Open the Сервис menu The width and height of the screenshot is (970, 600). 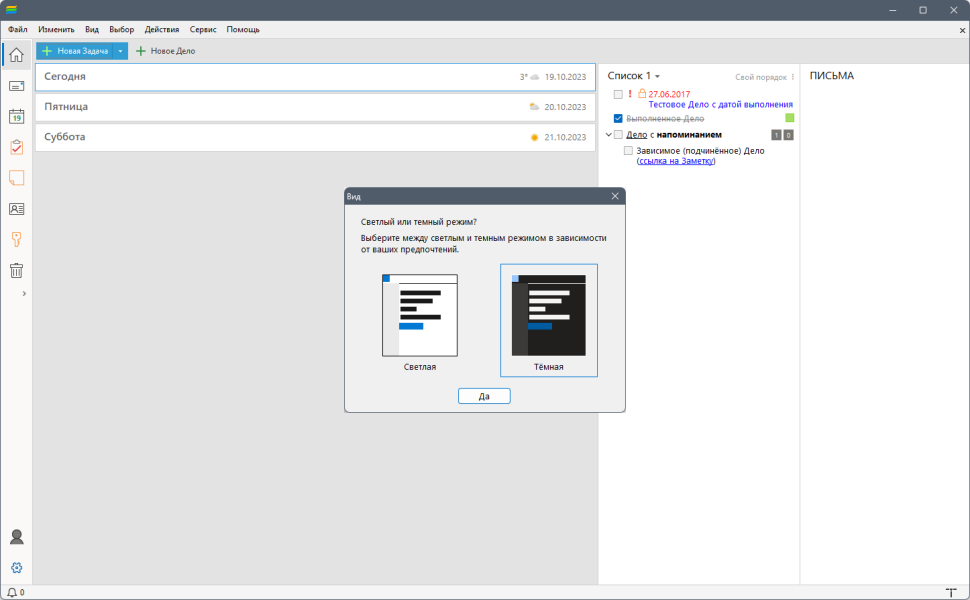click(x=203, y=30)
